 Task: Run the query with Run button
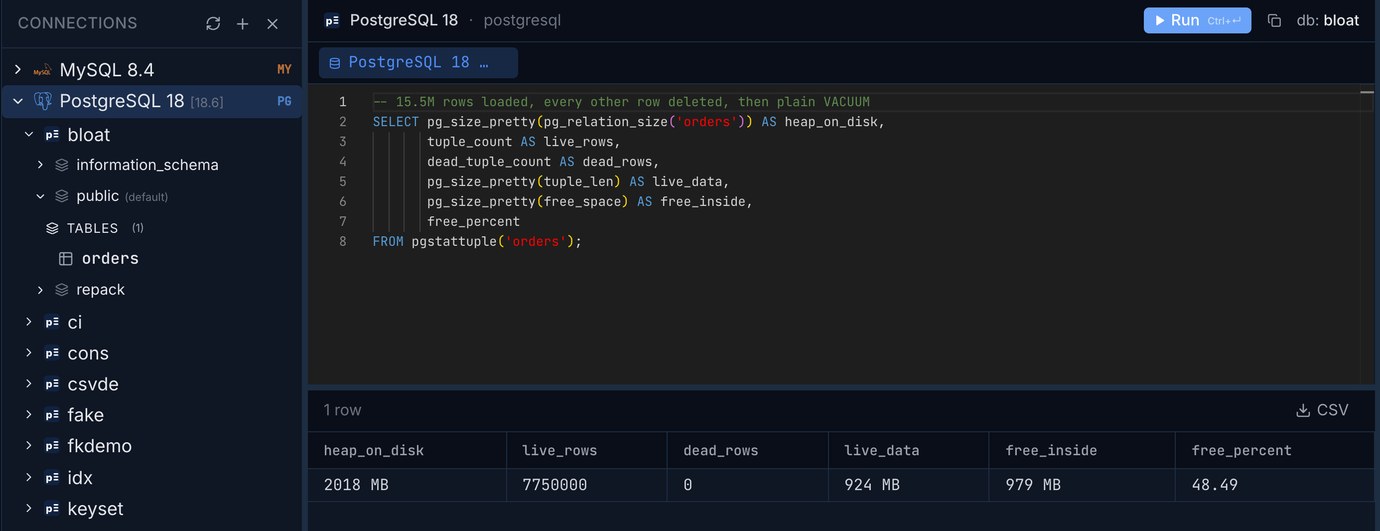tap(1197, 20)
